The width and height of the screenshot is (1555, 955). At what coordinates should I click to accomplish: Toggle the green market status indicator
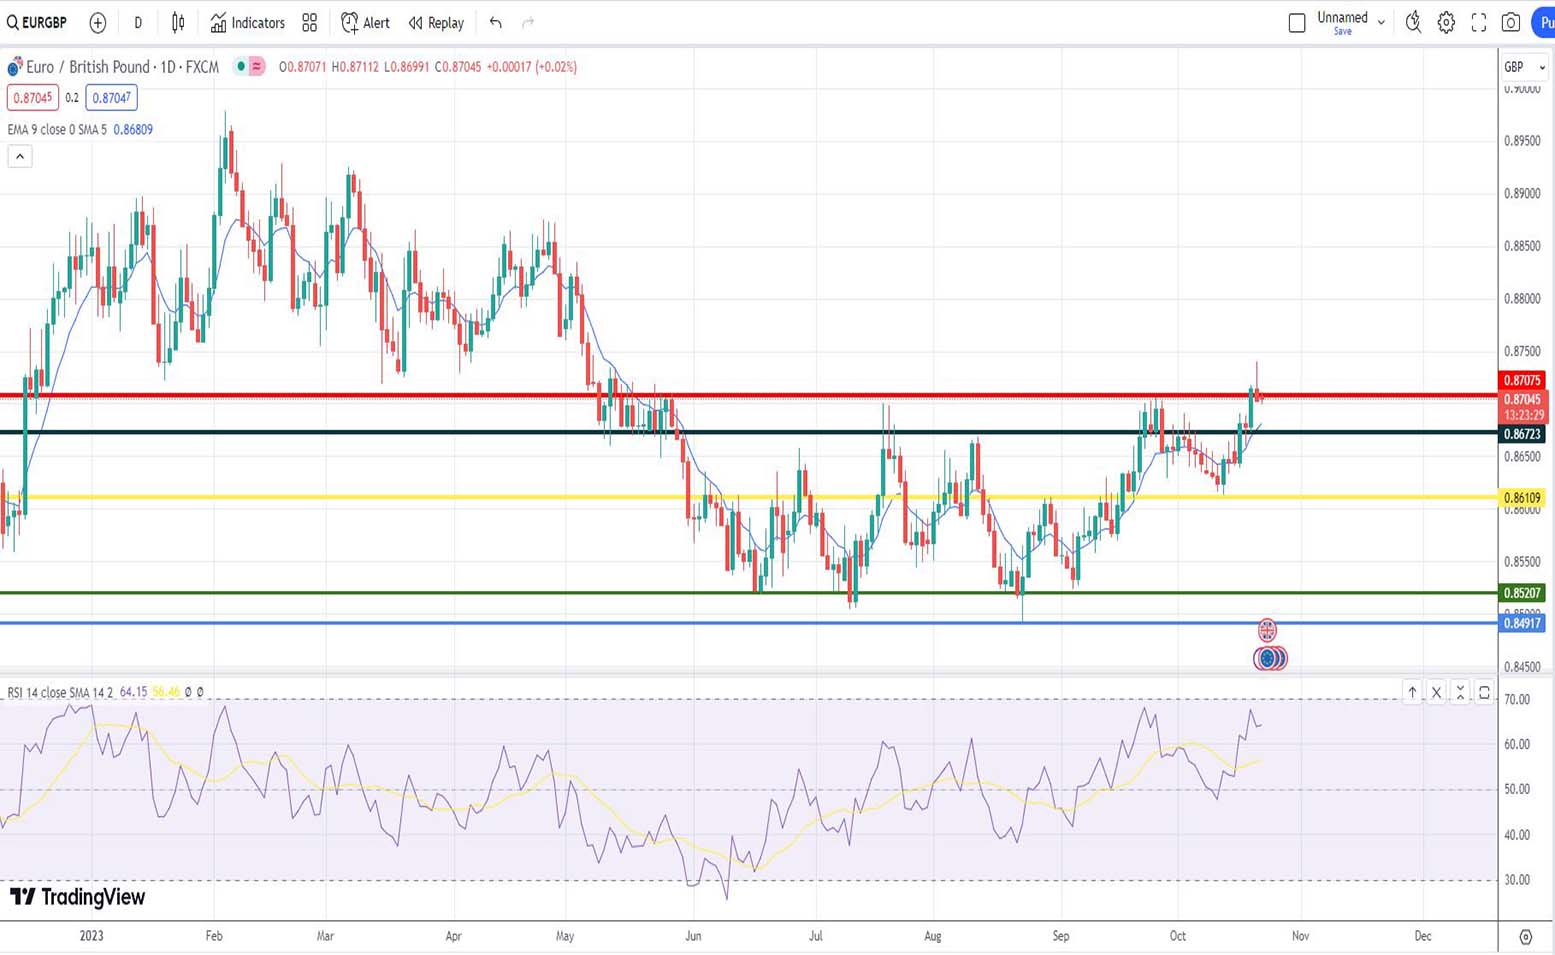pos(241,67)
